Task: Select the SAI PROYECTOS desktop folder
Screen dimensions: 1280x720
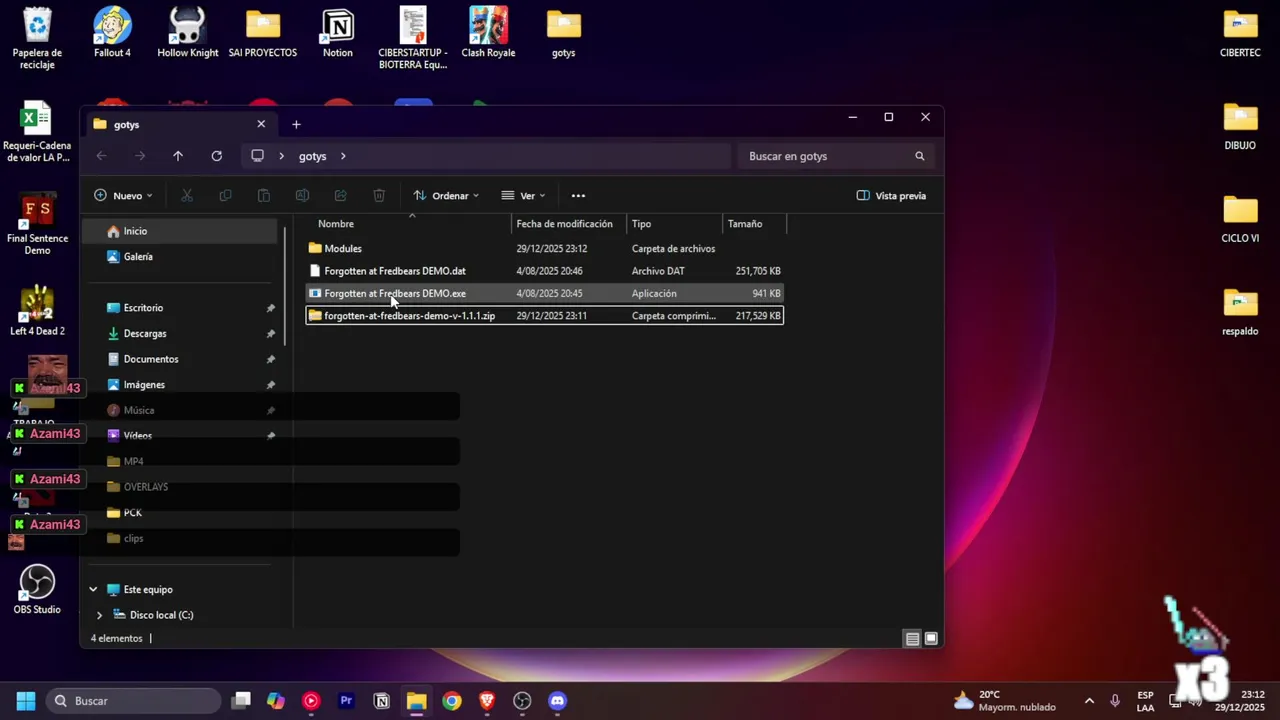Action: pyautogui.click(x=263, y=32)
